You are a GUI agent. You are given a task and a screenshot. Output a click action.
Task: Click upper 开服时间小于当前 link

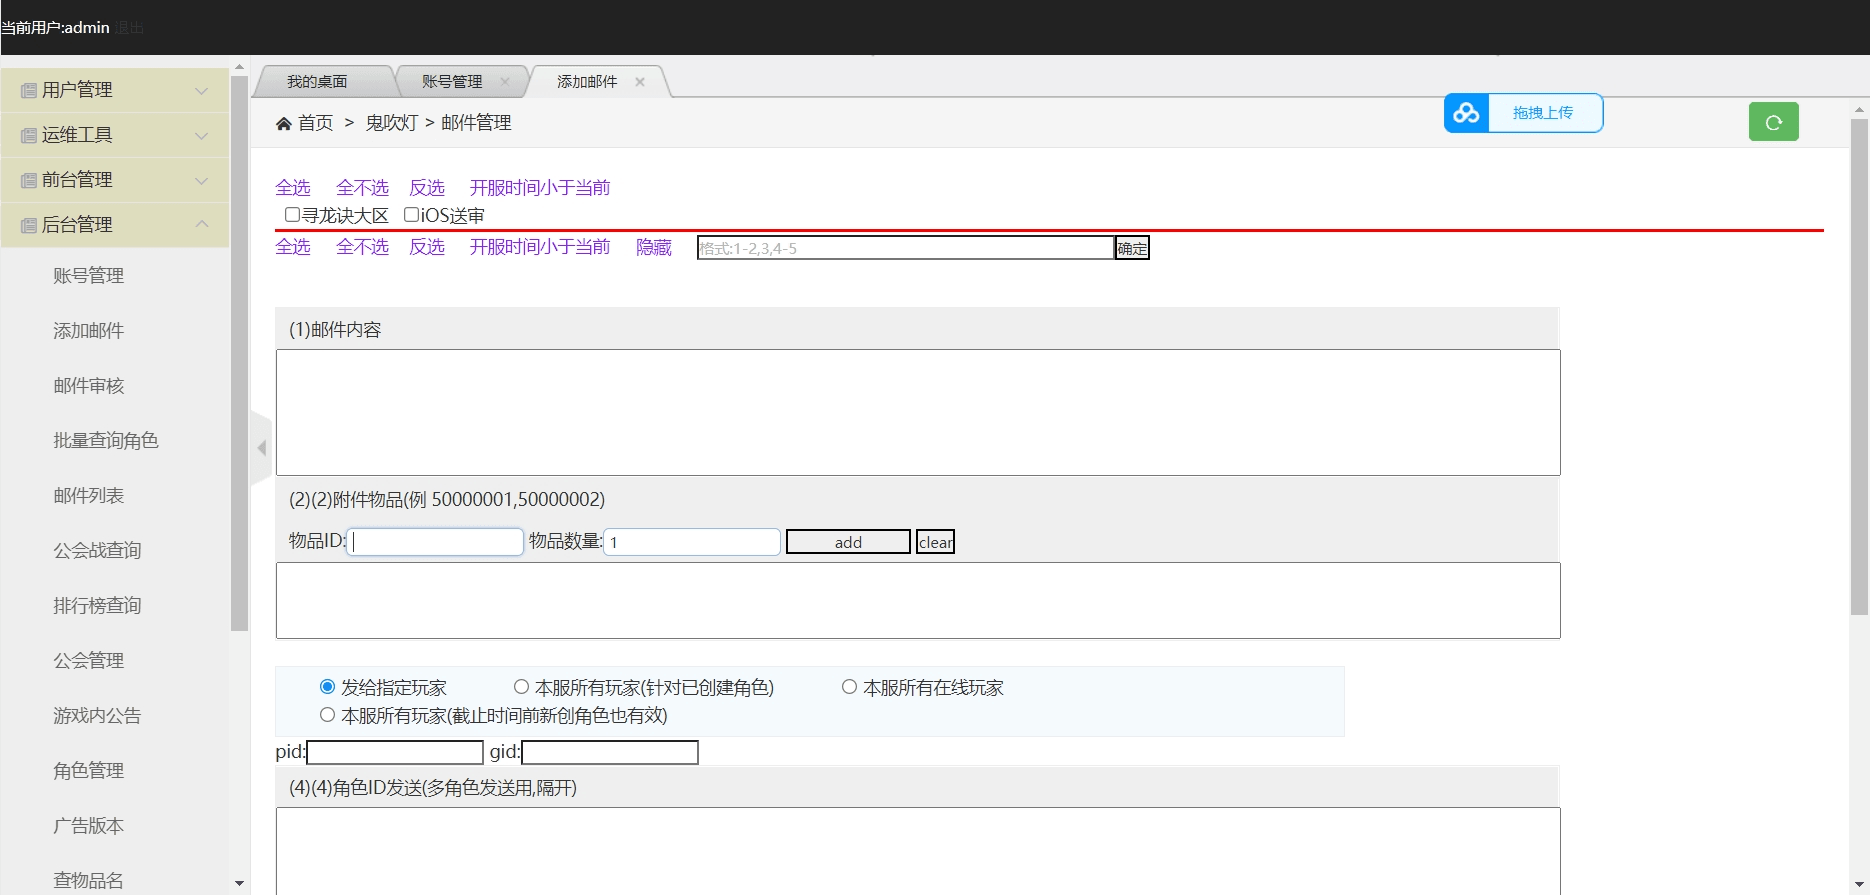click(540, 188)
